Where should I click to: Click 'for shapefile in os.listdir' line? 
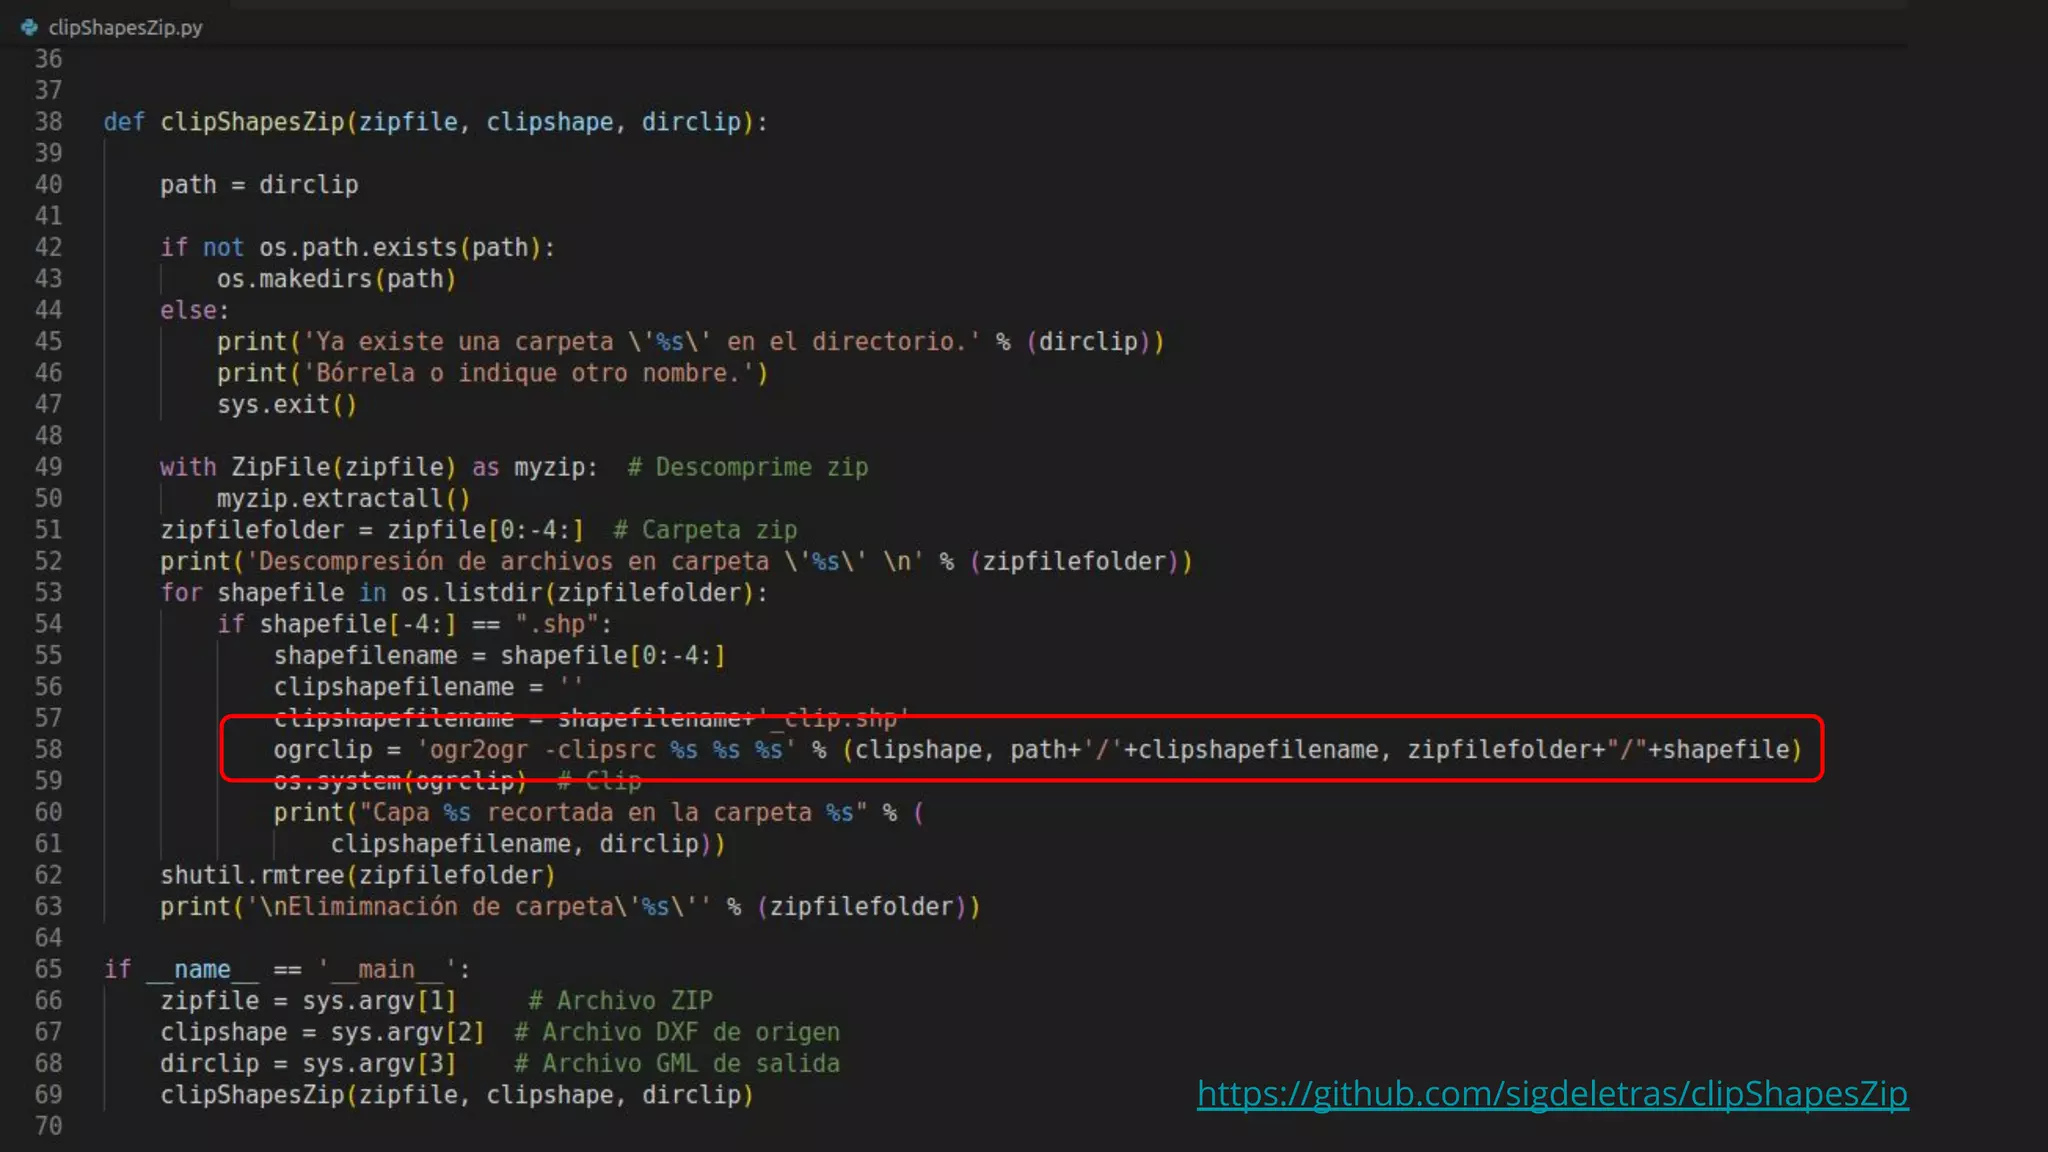click(464, 593)
